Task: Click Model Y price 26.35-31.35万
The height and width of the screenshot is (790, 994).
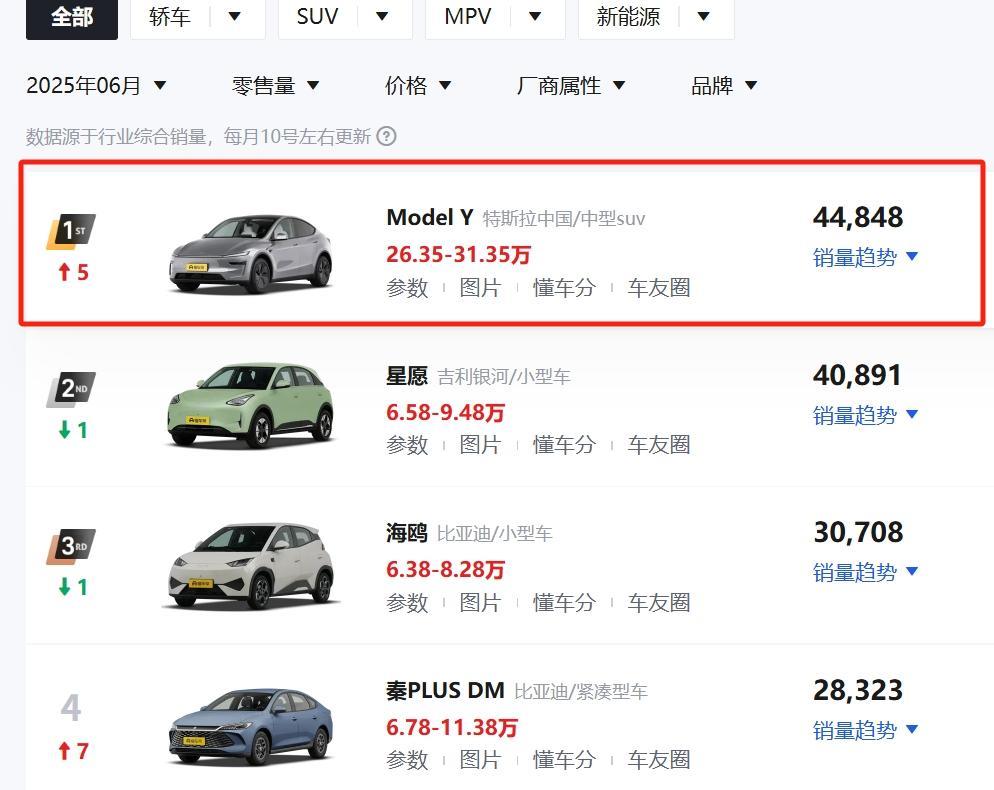Action: click(458, 254)
